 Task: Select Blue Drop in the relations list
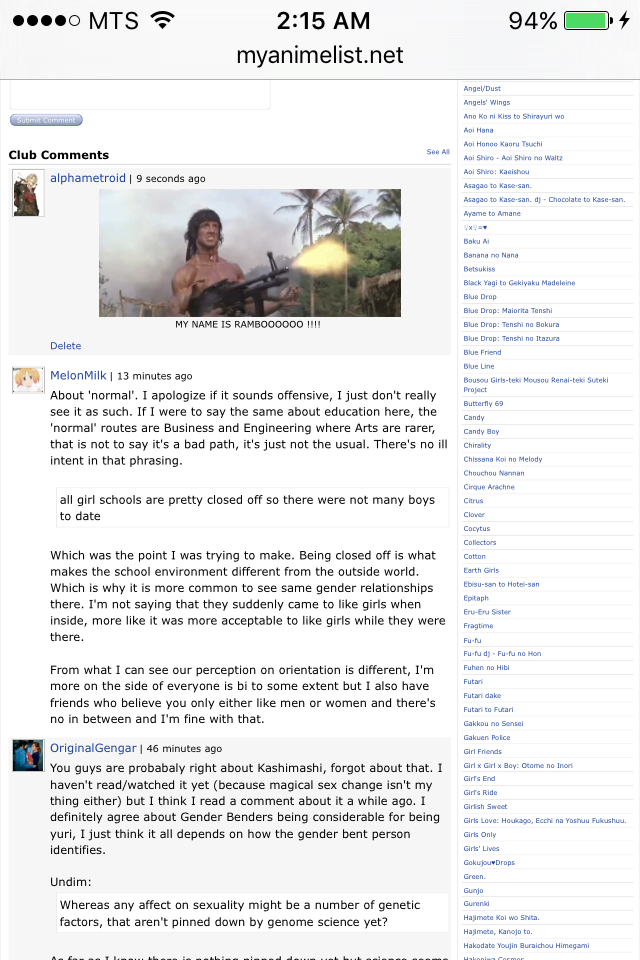click(480, 296)
